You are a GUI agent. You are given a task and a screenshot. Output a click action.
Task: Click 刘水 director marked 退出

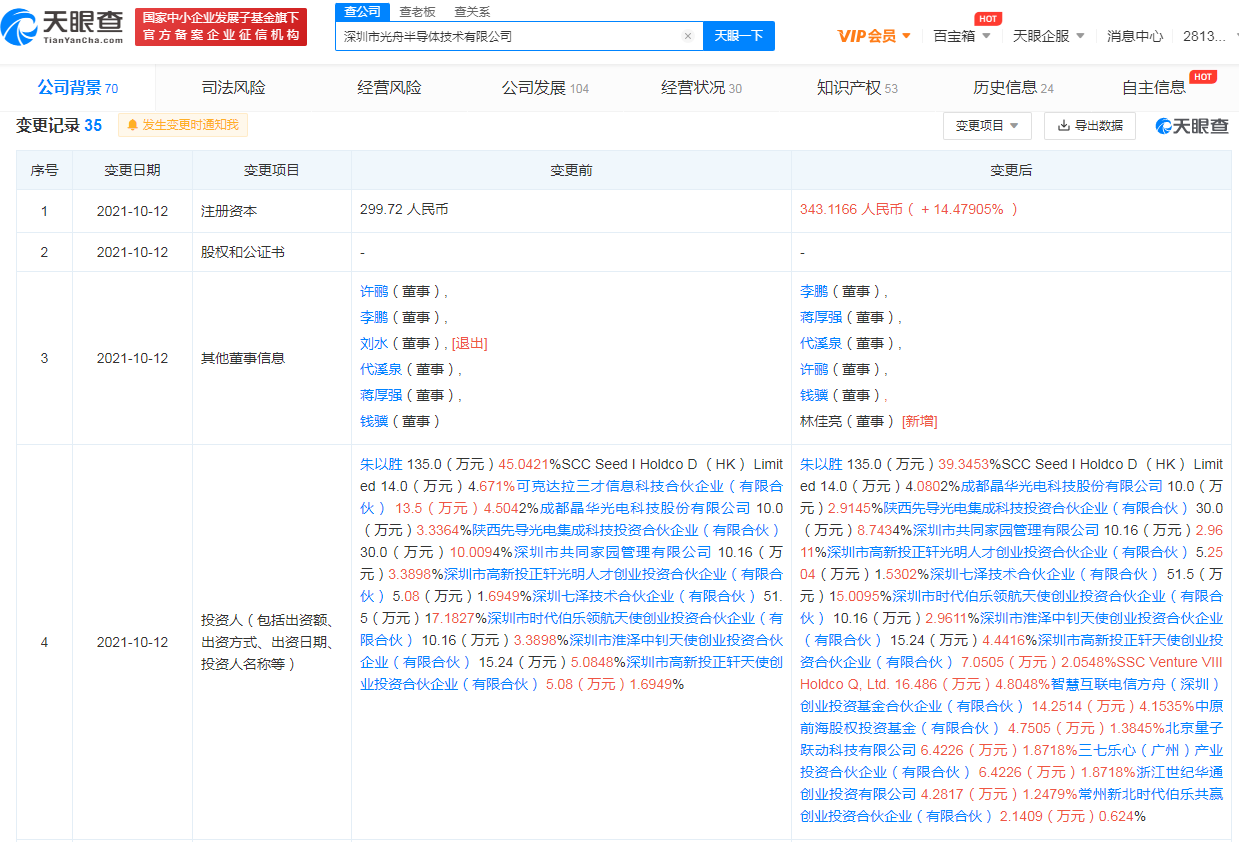pos(374,343)
